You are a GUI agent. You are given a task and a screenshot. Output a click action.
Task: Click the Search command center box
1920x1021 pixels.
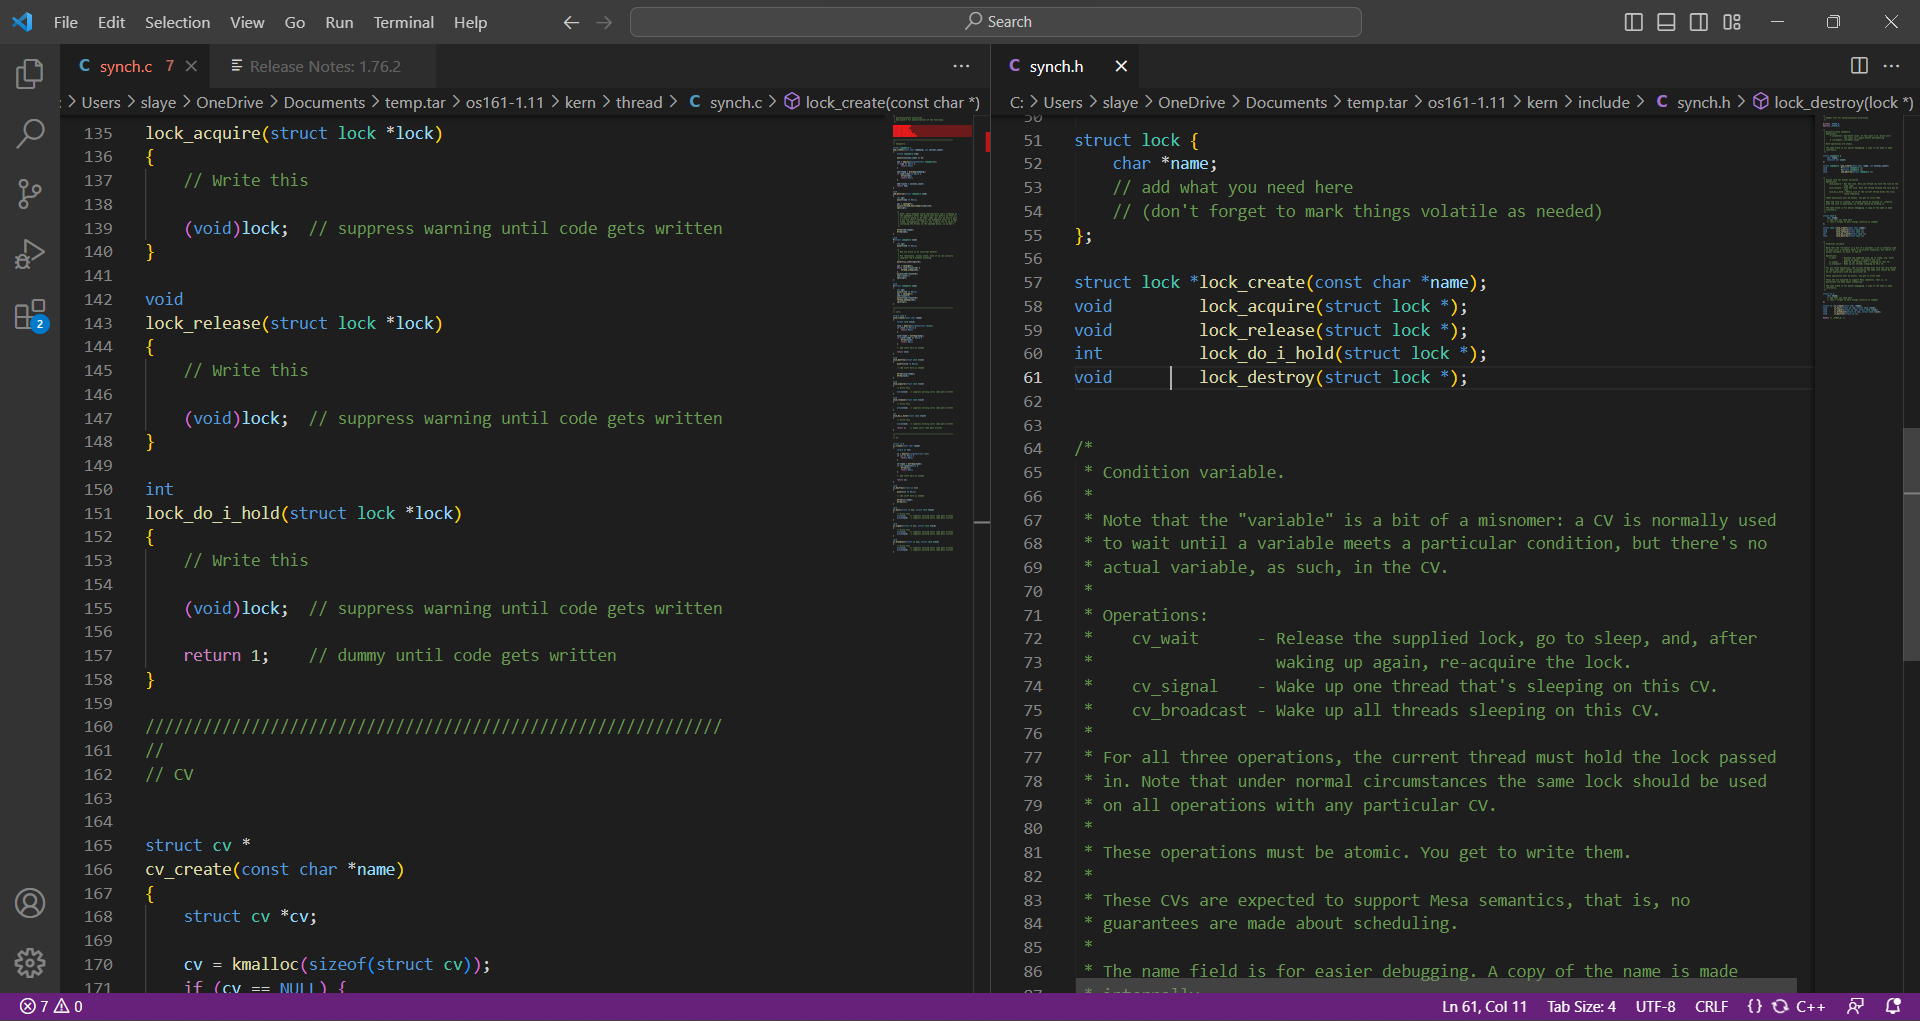pos(996,22)
